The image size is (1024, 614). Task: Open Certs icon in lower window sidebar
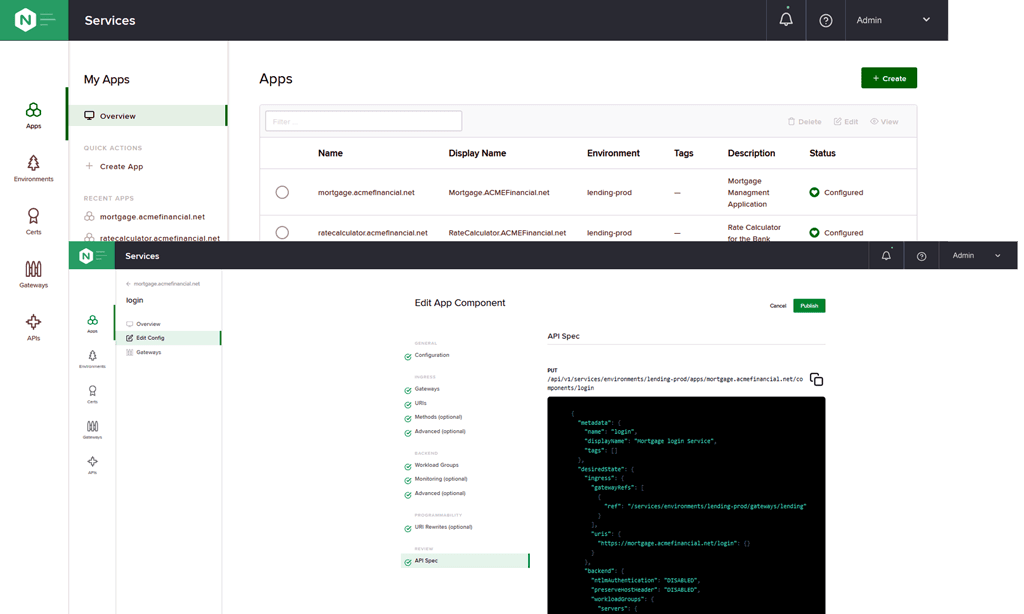coord(92,394)
